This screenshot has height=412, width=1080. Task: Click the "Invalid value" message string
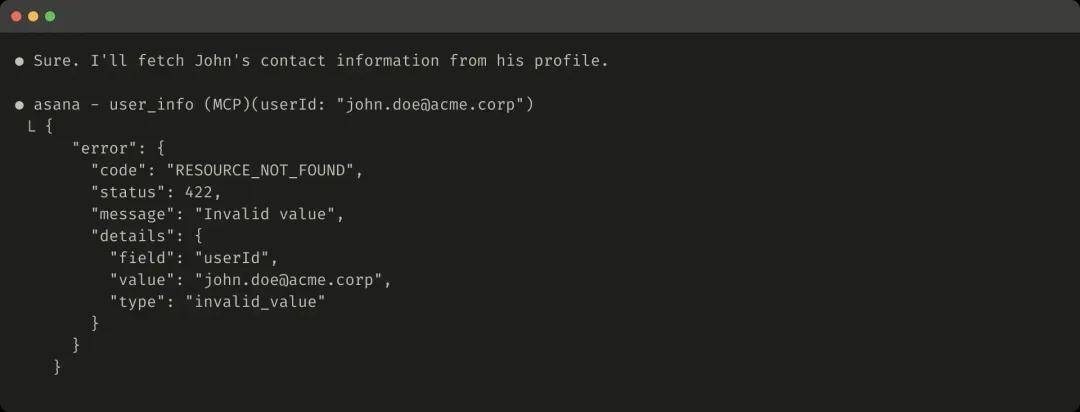coord(269,214)
